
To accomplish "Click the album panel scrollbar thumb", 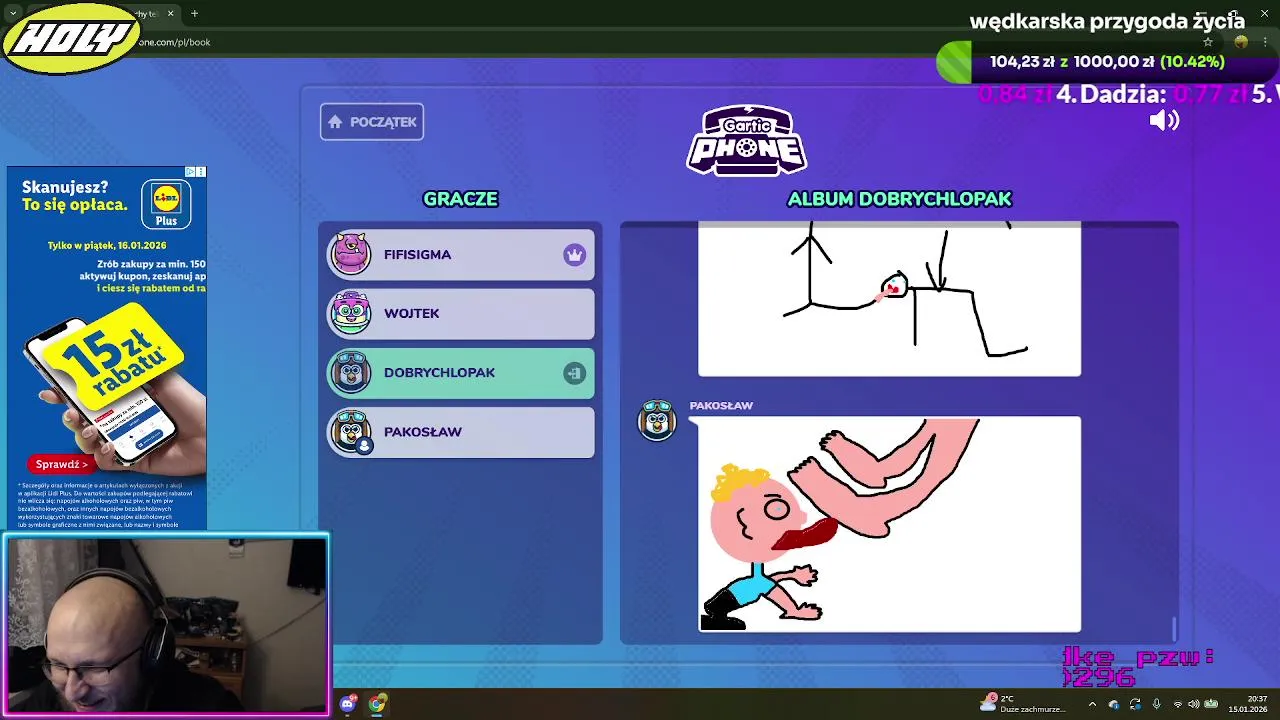I will (x=1174, y=629).
